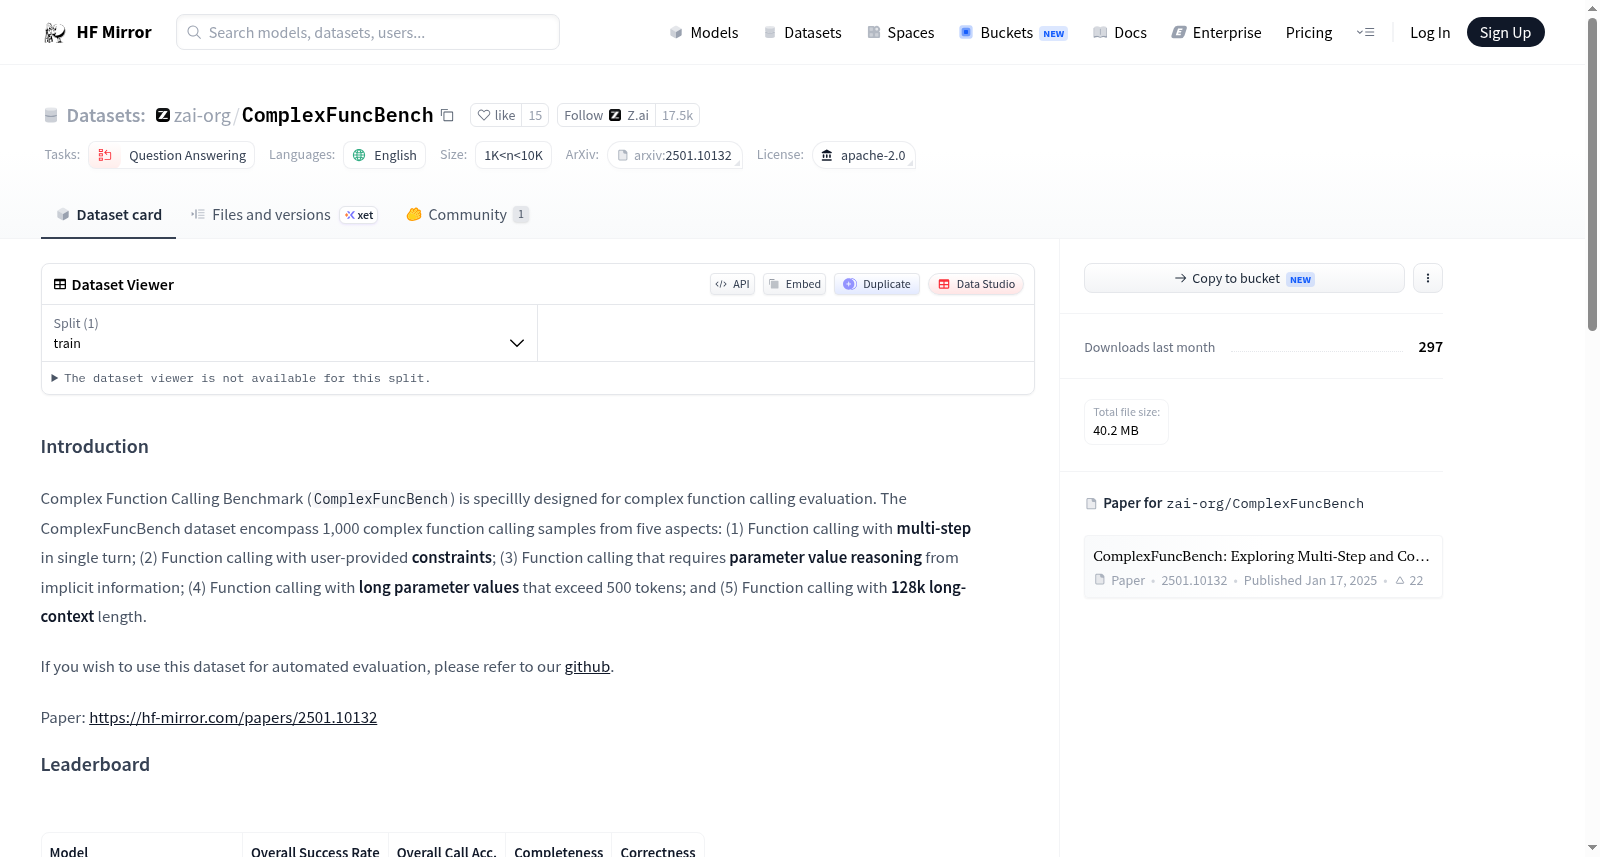Click the Sign Up button
Image resolution: width=1600 pixels, height=857 pixels.
pyautogui.click(x=1505, y=33)
